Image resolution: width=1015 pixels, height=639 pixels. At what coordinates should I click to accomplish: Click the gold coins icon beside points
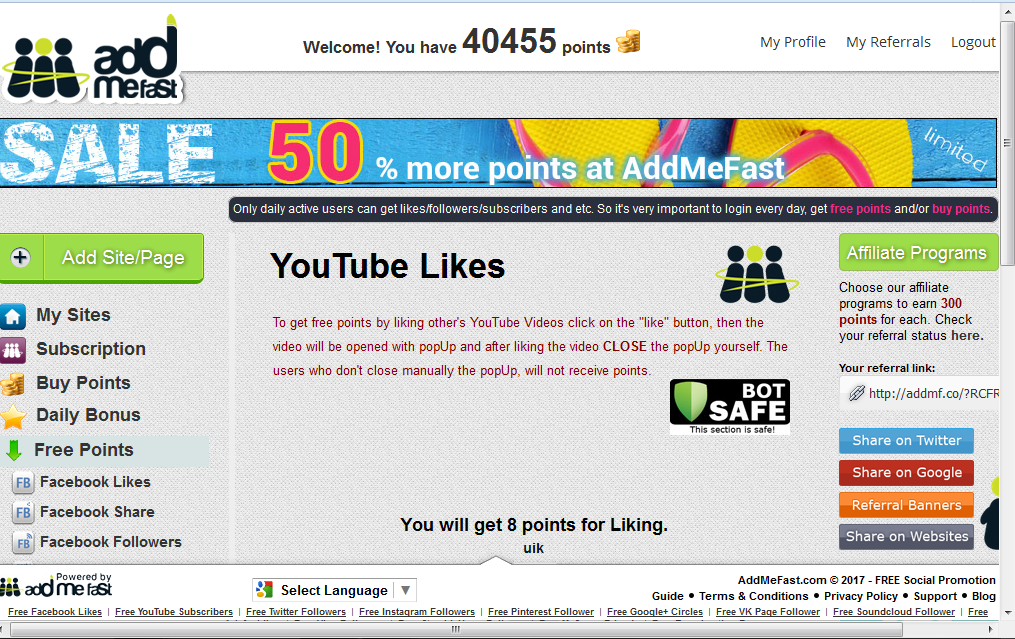pyautogui.click(x=628, y=42)
